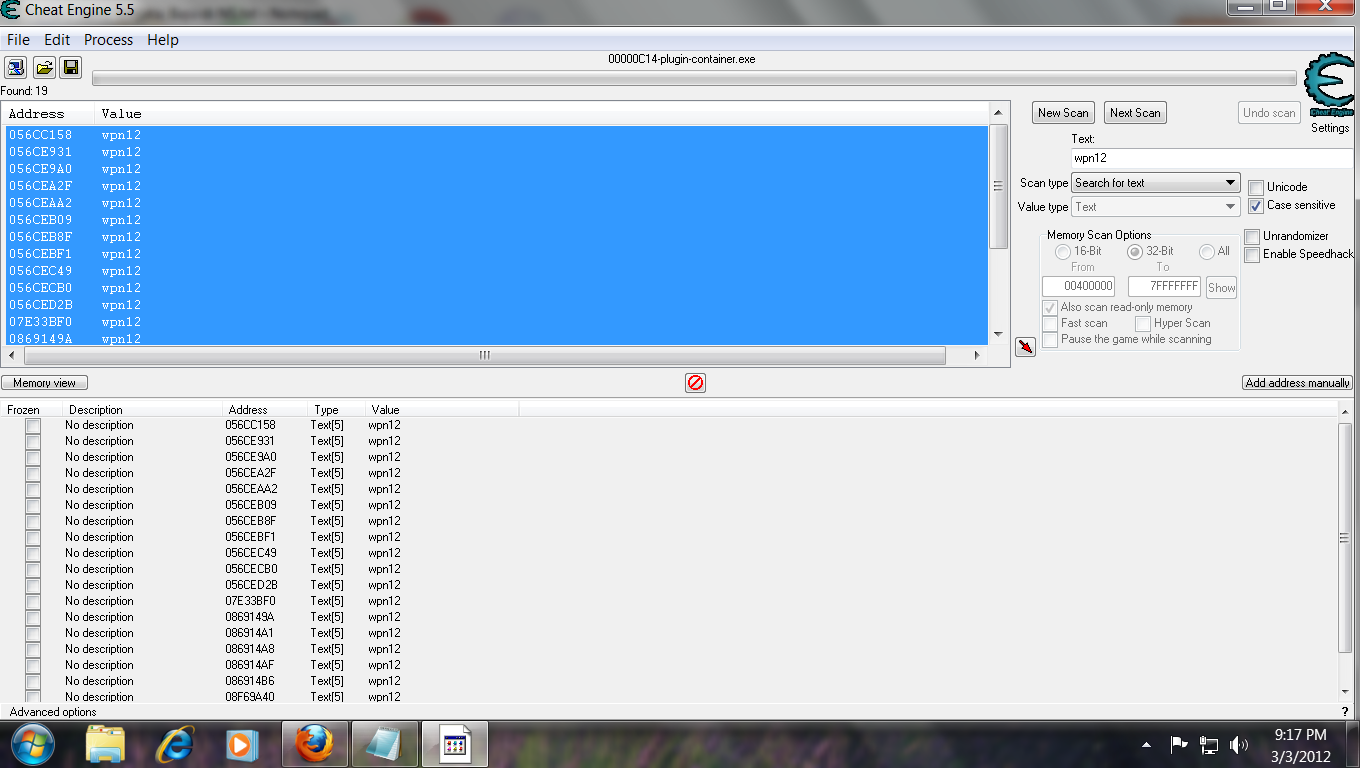Click clock showing 9:17 PM
The width and height of the screenshot is (1360, 768).
click(x=1300, y=735)
